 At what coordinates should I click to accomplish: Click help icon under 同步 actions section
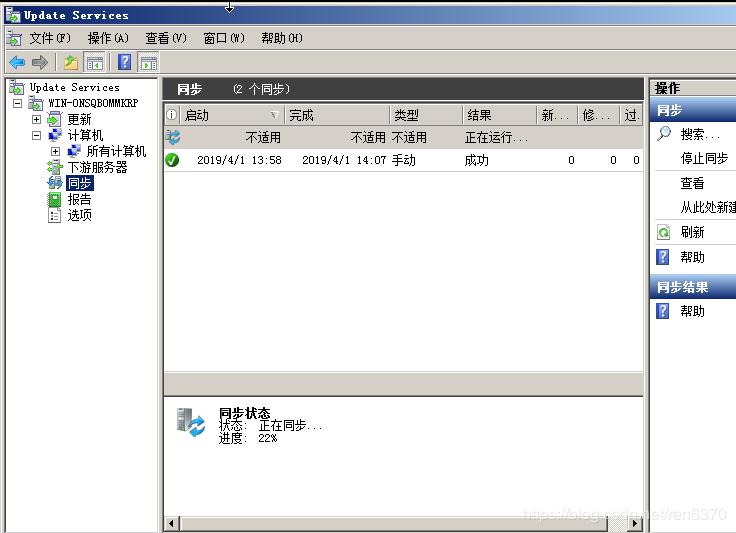click(x=662, y=257)
